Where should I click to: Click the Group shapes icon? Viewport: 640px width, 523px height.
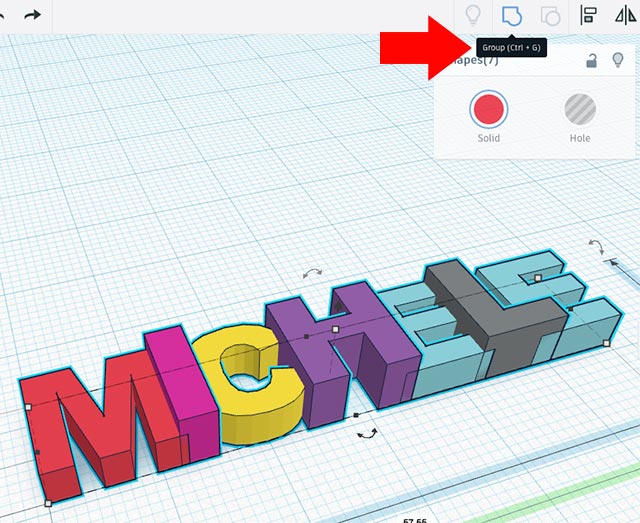pos(511,15)
